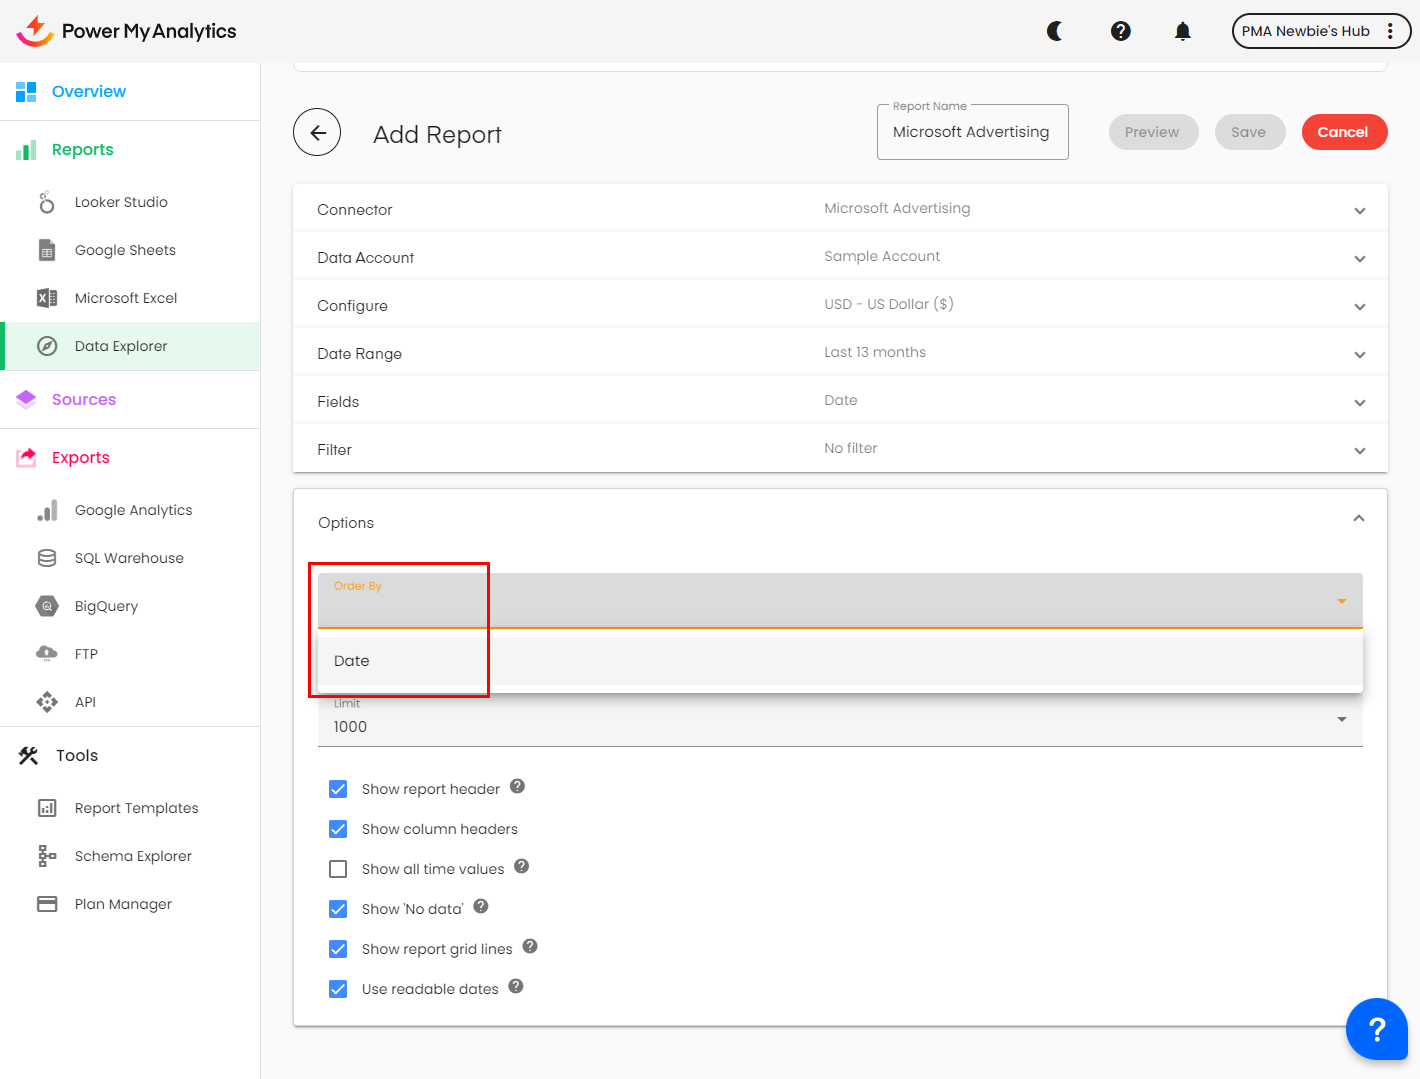The width and height of the screenshot is (1420, 1079).
Task: Go to Schema Explorer in sidebar
Action: pos(133,856)
